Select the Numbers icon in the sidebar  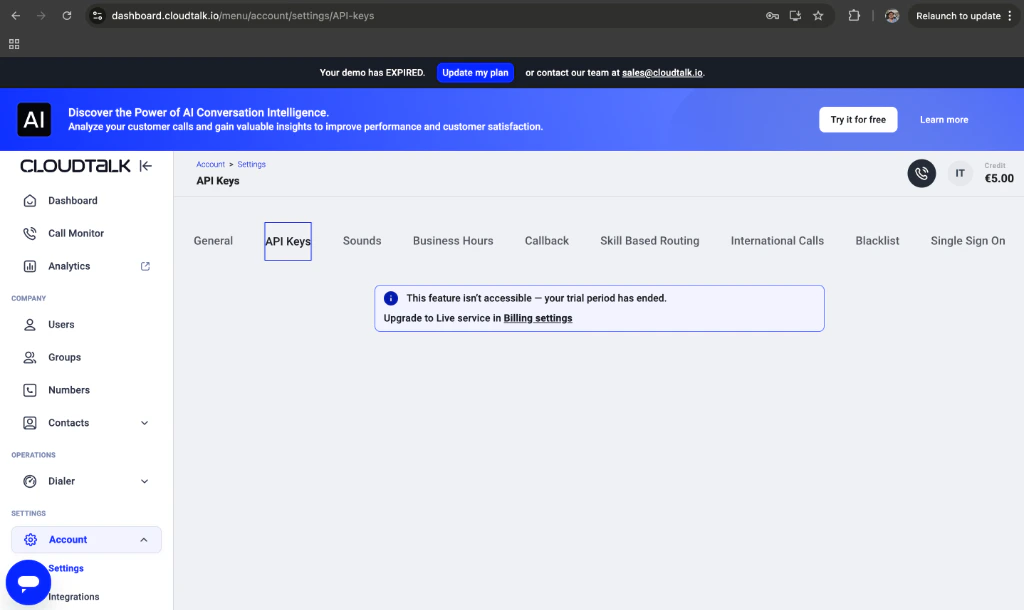pos(28,390)
